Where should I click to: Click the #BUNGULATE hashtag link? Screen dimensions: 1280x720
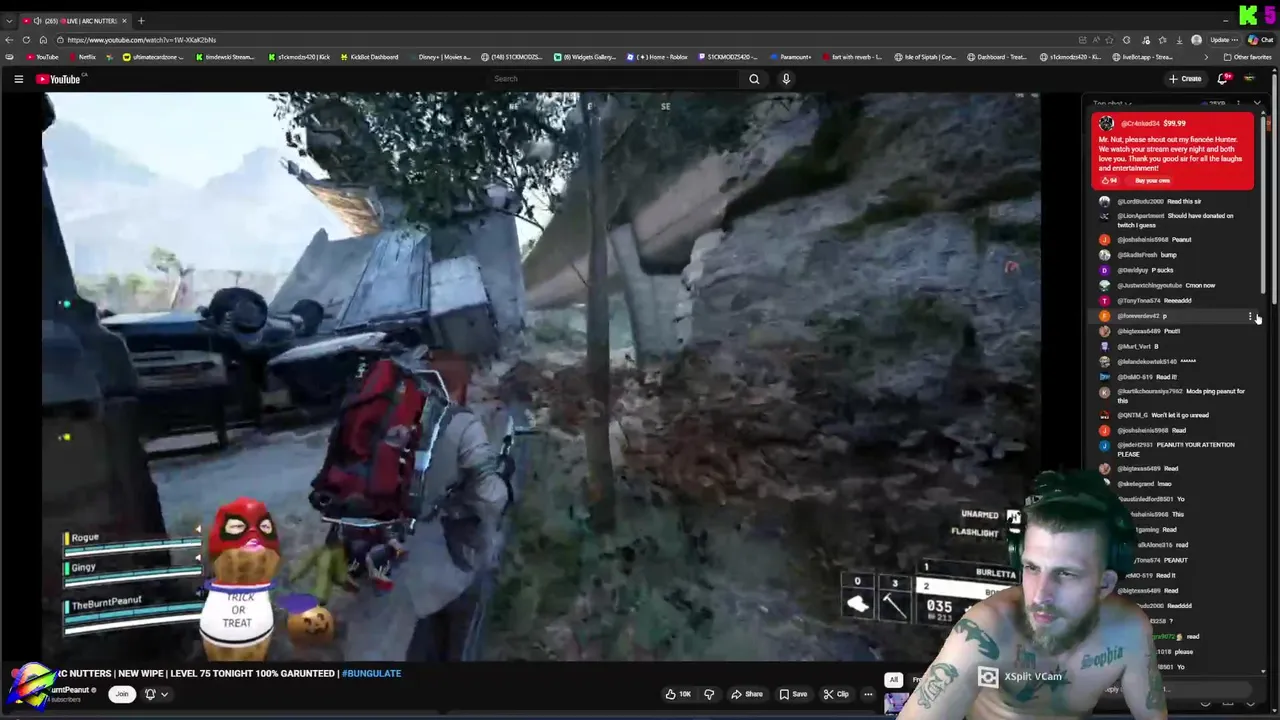[371, 673]
